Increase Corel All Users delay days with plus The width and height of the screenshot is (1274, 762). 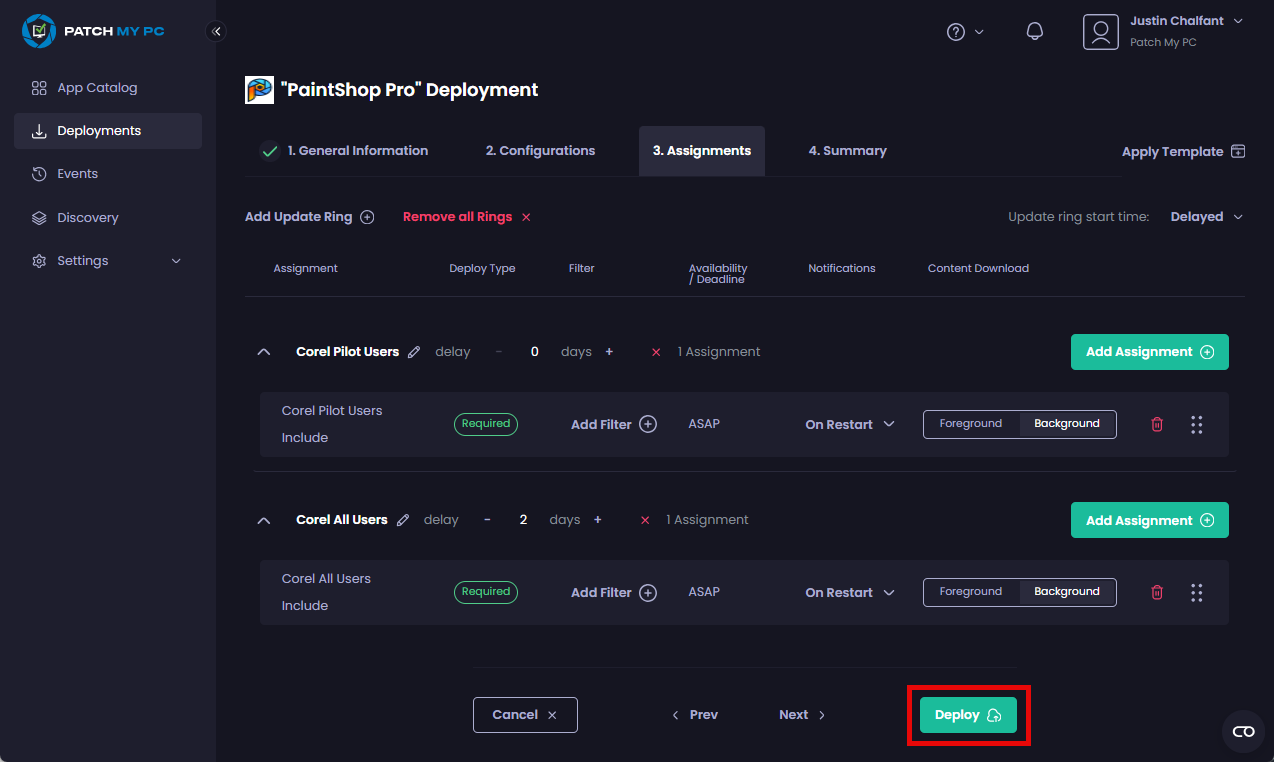tap(598, 520)
